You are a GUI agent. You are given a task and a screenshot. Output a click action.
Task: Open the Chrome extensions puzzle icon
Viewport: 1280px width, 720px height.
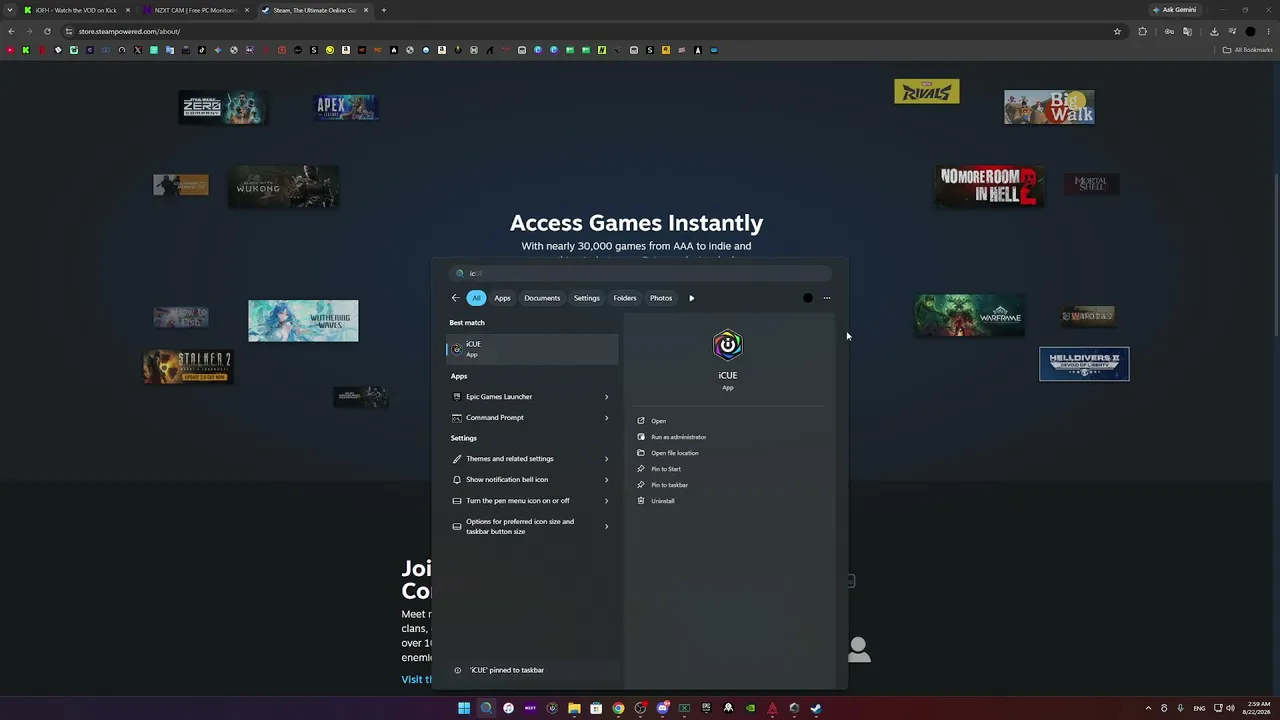pyautogui.click(x=1143, y=31)
